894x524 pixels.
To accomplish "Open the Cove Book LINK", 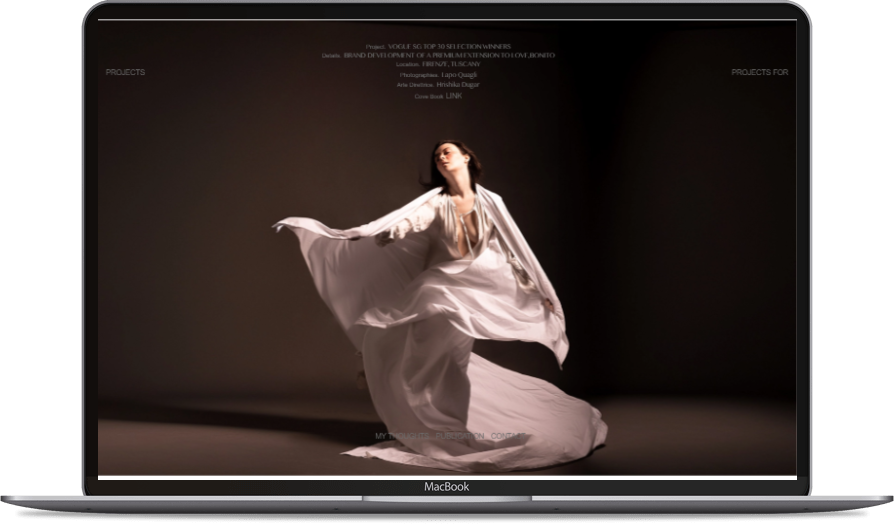I will [454, 95].
